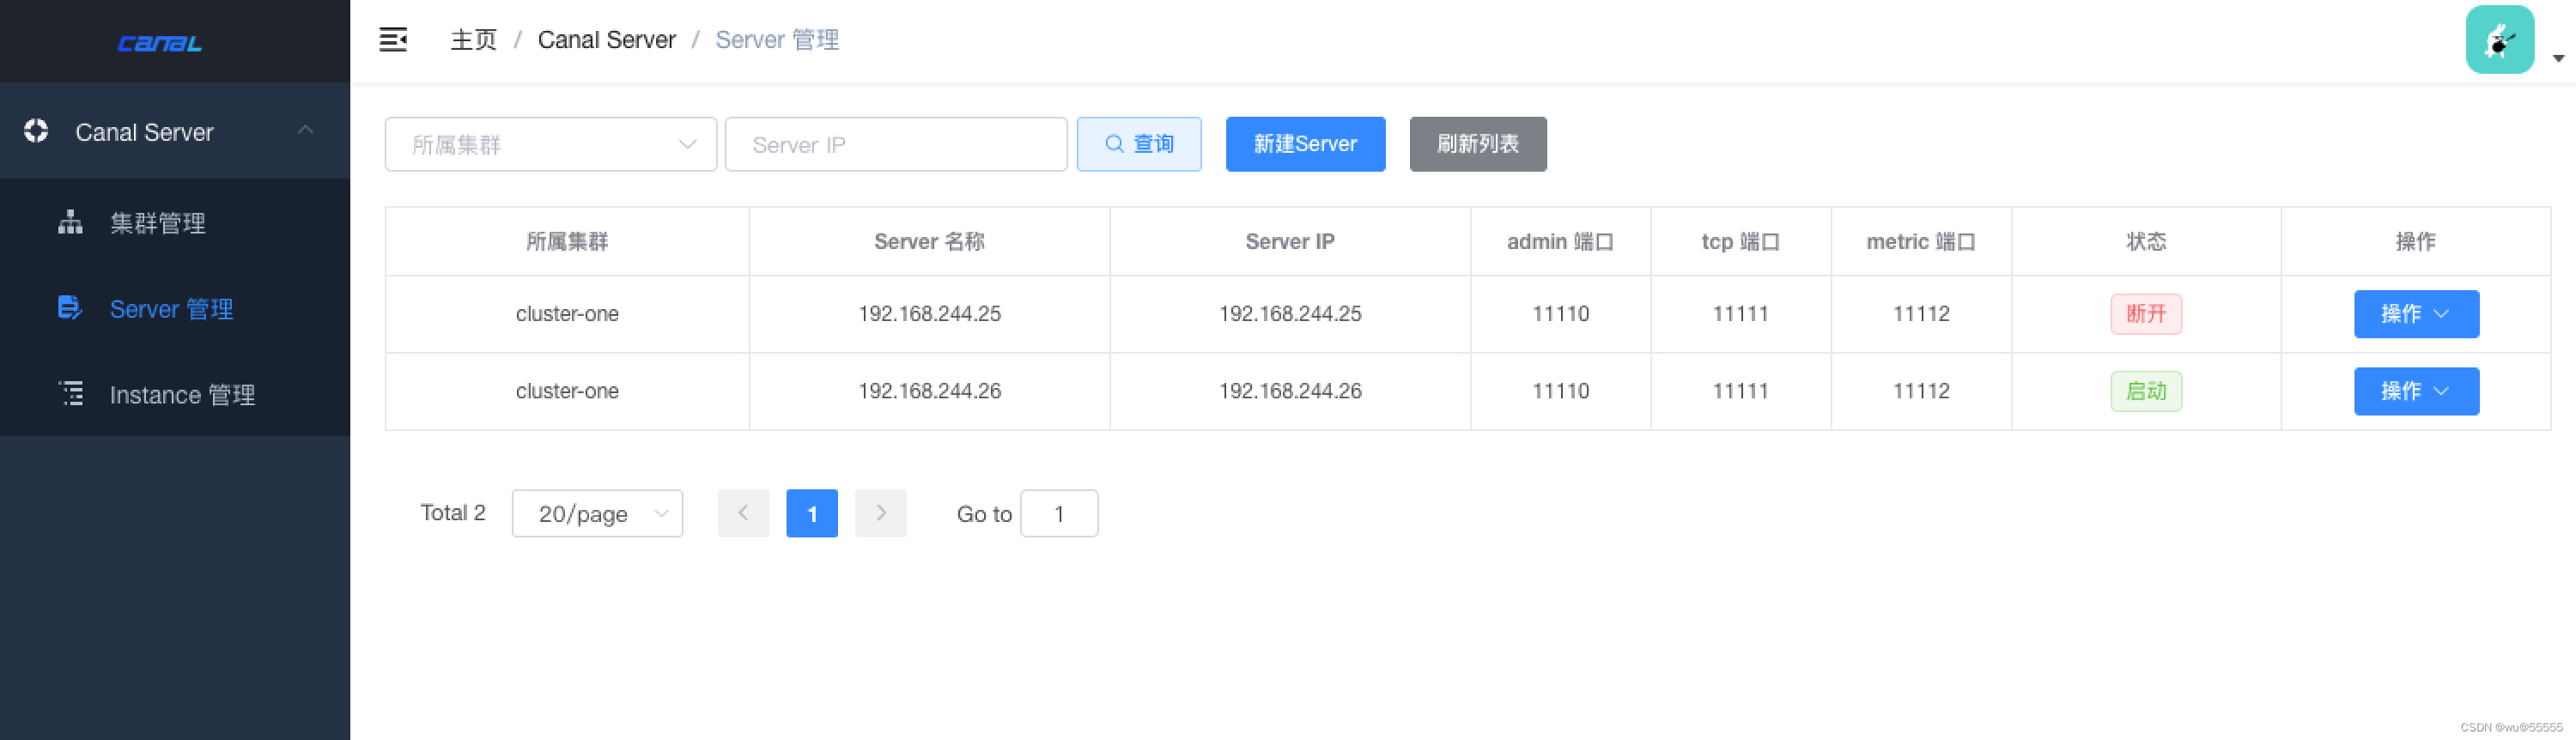Click the canal logo in sidebar
The width and height of the screenshot is (2576, 740).
click(160, 43)
